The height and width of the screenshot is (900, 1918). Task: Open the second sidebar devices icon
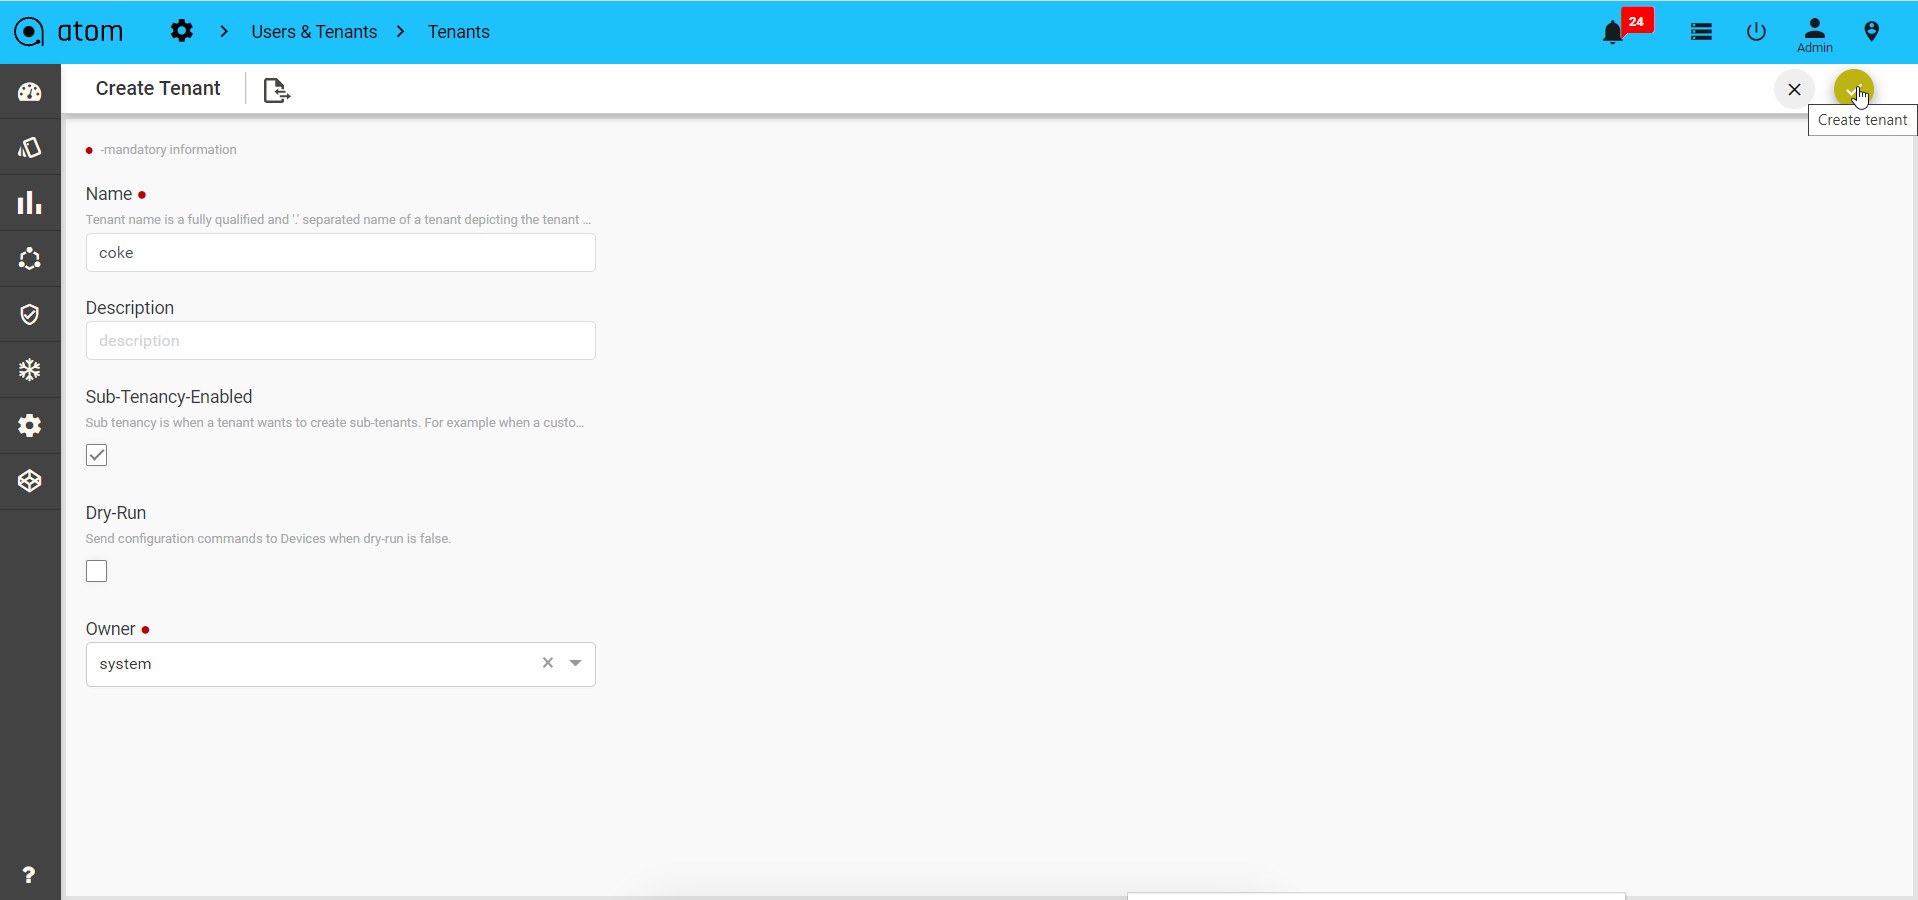(30, 148)
